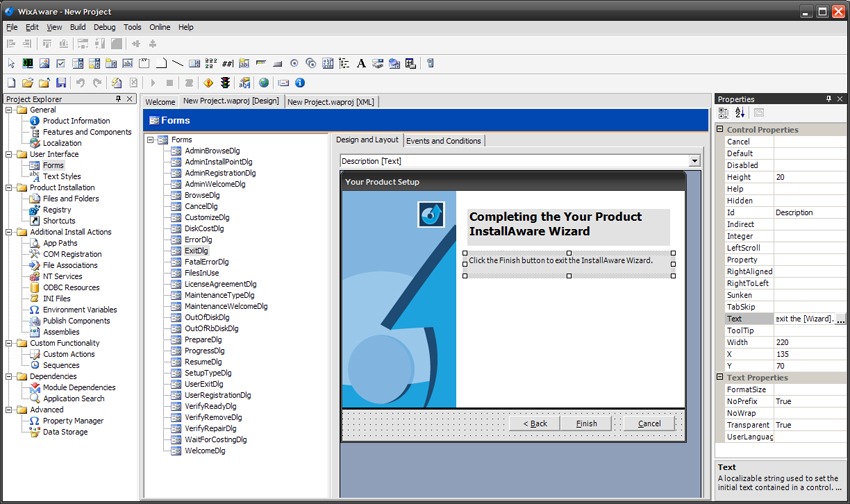Collapse the General tree node

9,110
